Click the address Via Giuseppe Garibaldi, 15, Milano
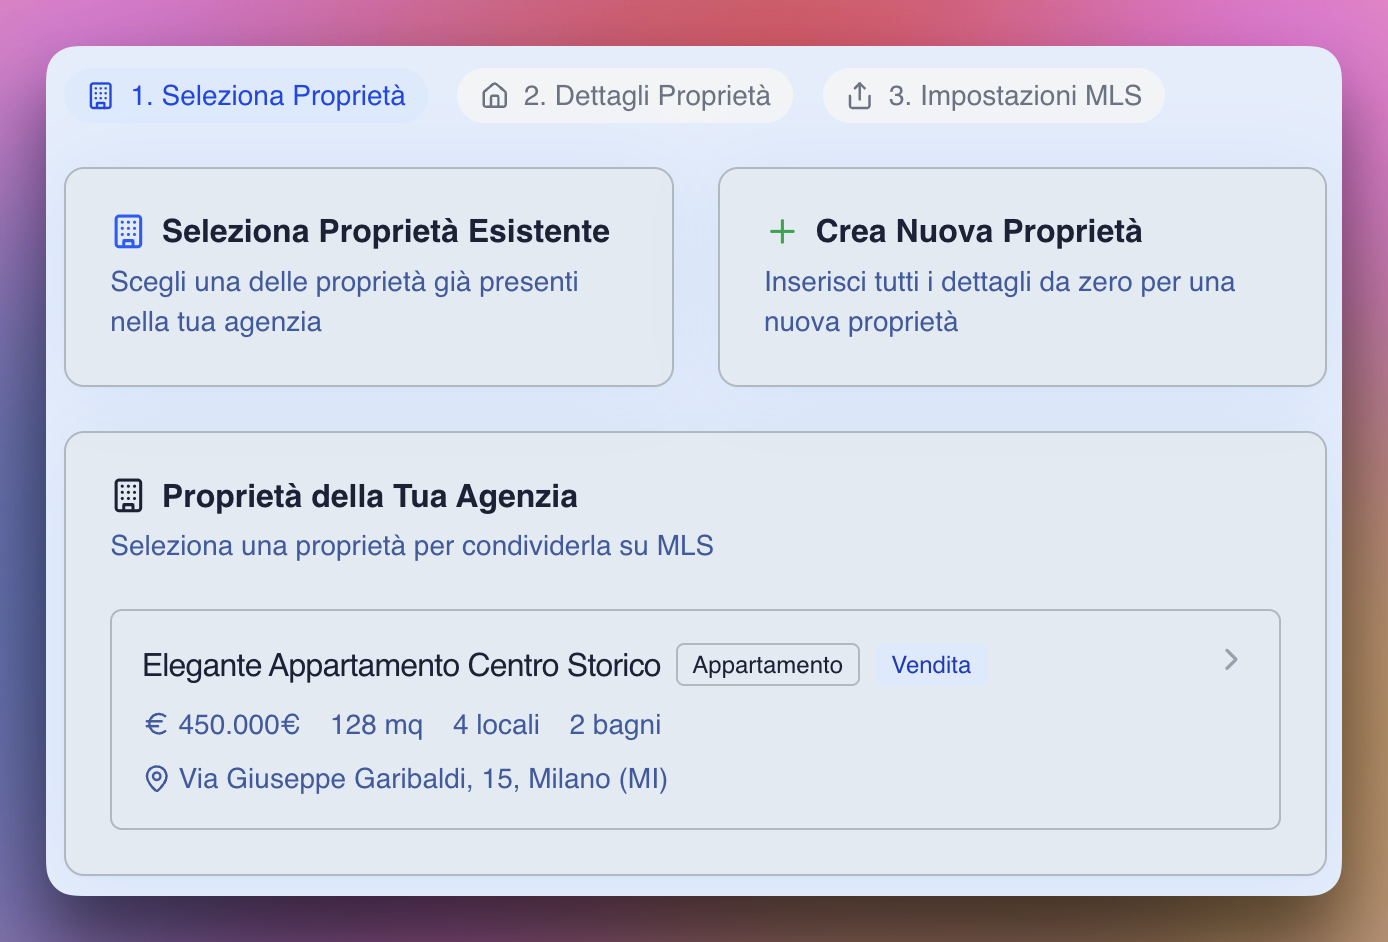The image size is (1388, 942). click(422, 778)
